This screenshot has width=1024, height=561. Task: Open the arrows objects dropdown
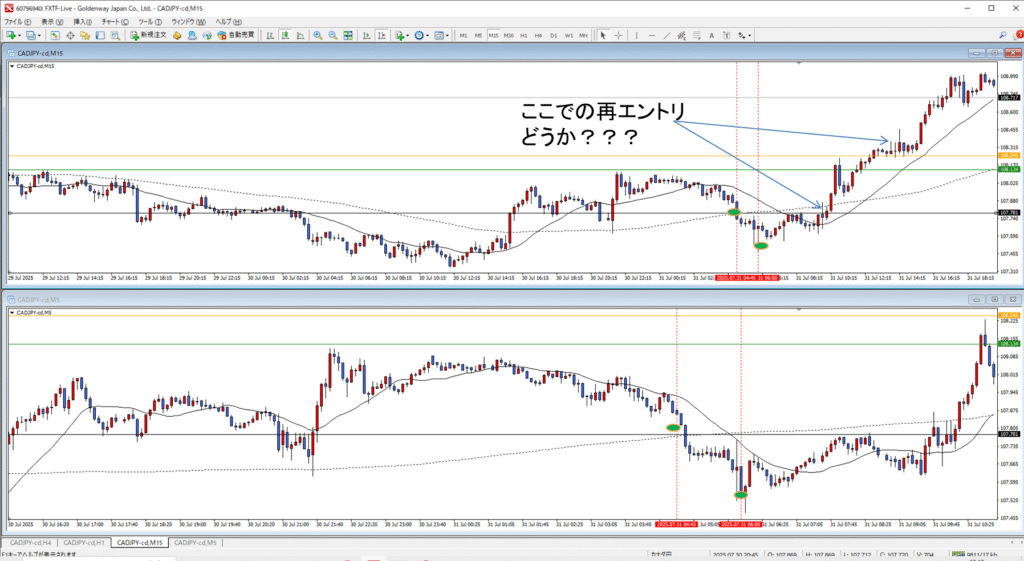pos(744,35)
